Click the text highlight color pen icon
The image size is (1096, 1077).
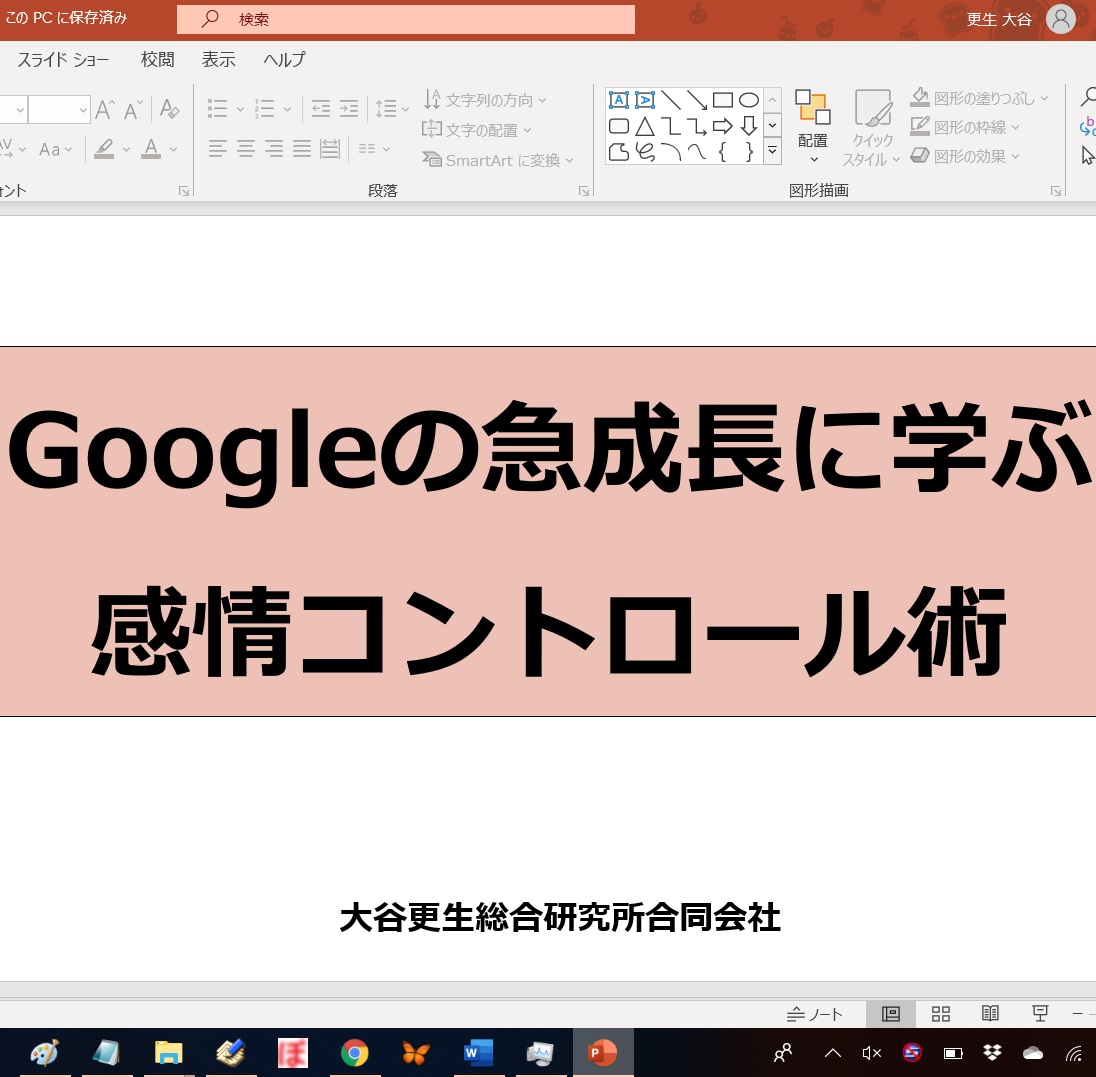tap(104, 149)
